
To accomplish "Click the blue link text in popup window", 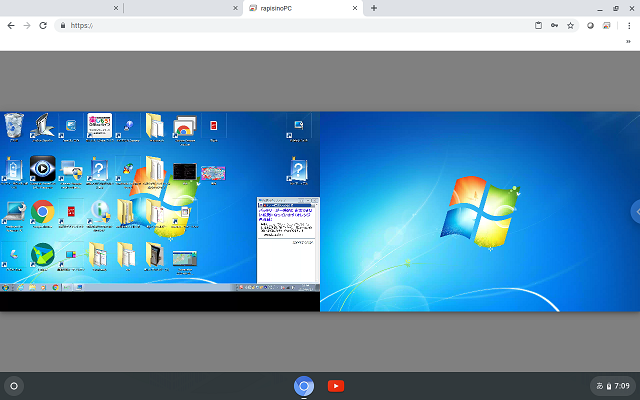I will [285, 214].
